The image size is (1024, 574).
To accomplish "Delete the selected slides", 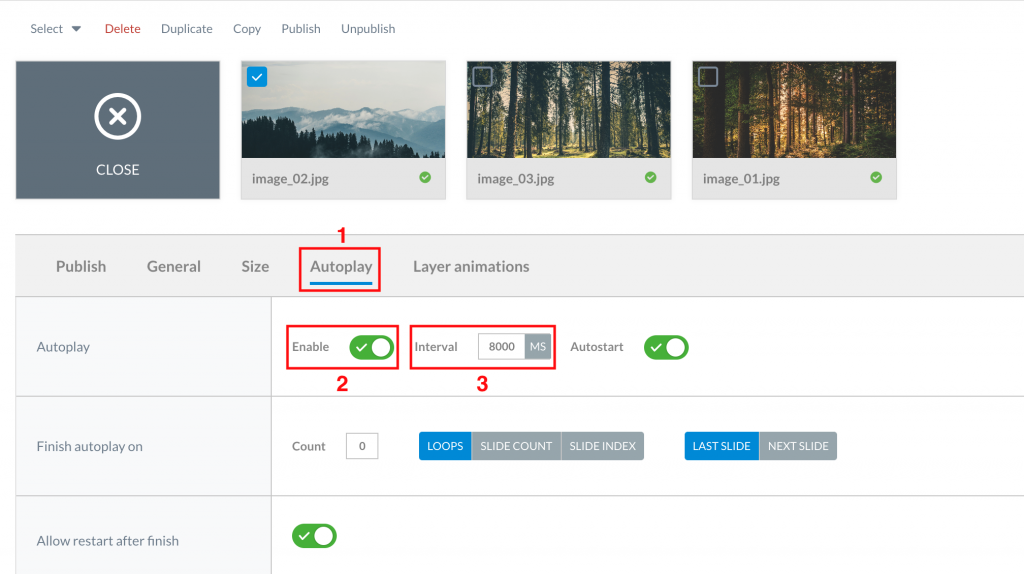I will click(123, 29).
